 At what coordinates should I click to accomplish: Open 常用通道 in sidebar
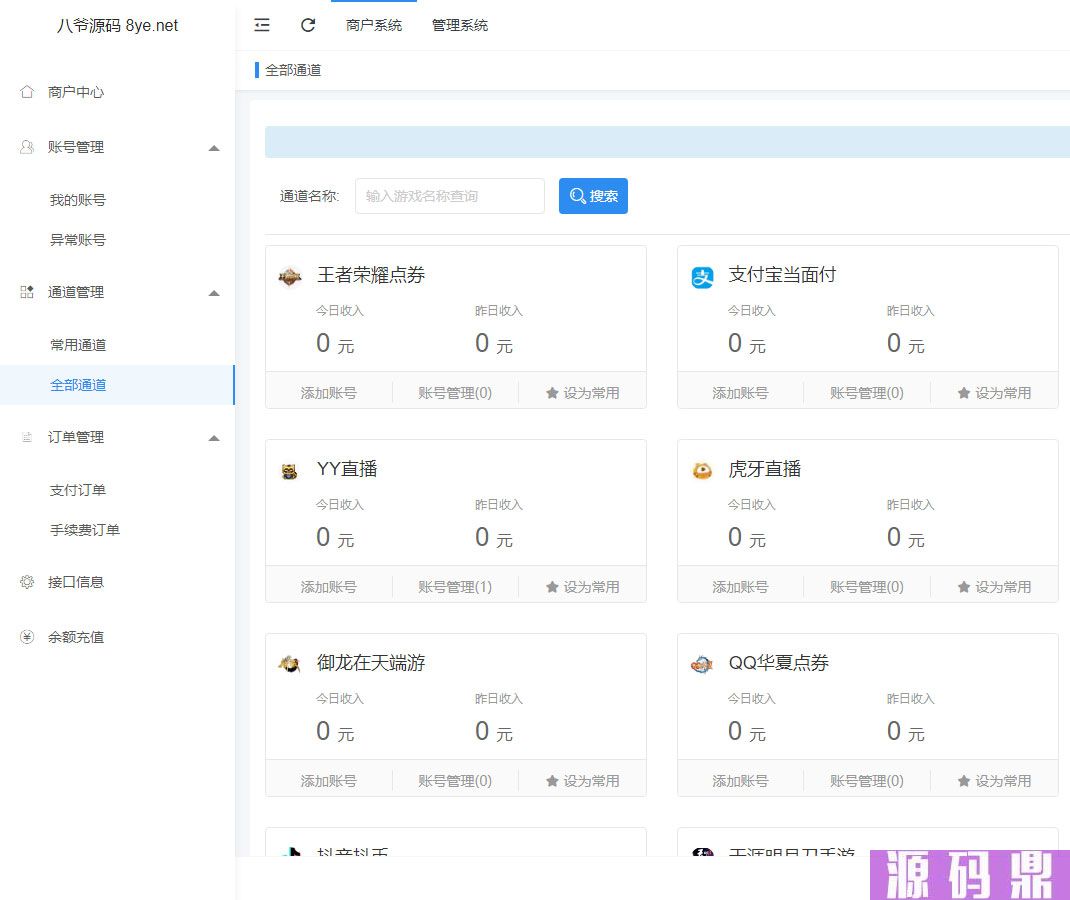pyautogui.click(x=78, y=345)
